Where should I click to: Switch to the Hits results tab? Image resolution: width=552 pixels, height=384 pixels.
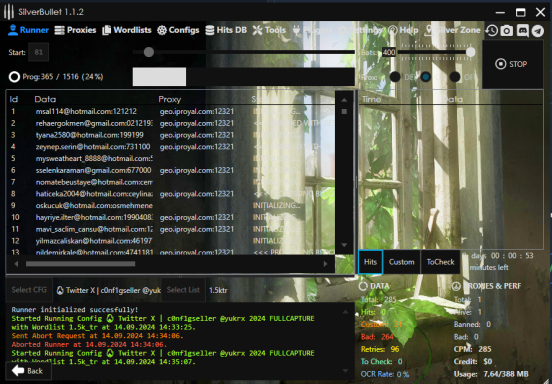tap(370, 262)
